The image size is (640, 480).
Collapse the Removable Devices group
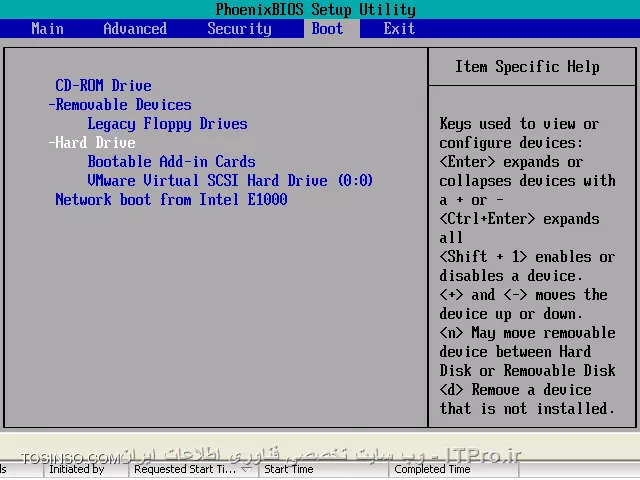pos(120,105)
